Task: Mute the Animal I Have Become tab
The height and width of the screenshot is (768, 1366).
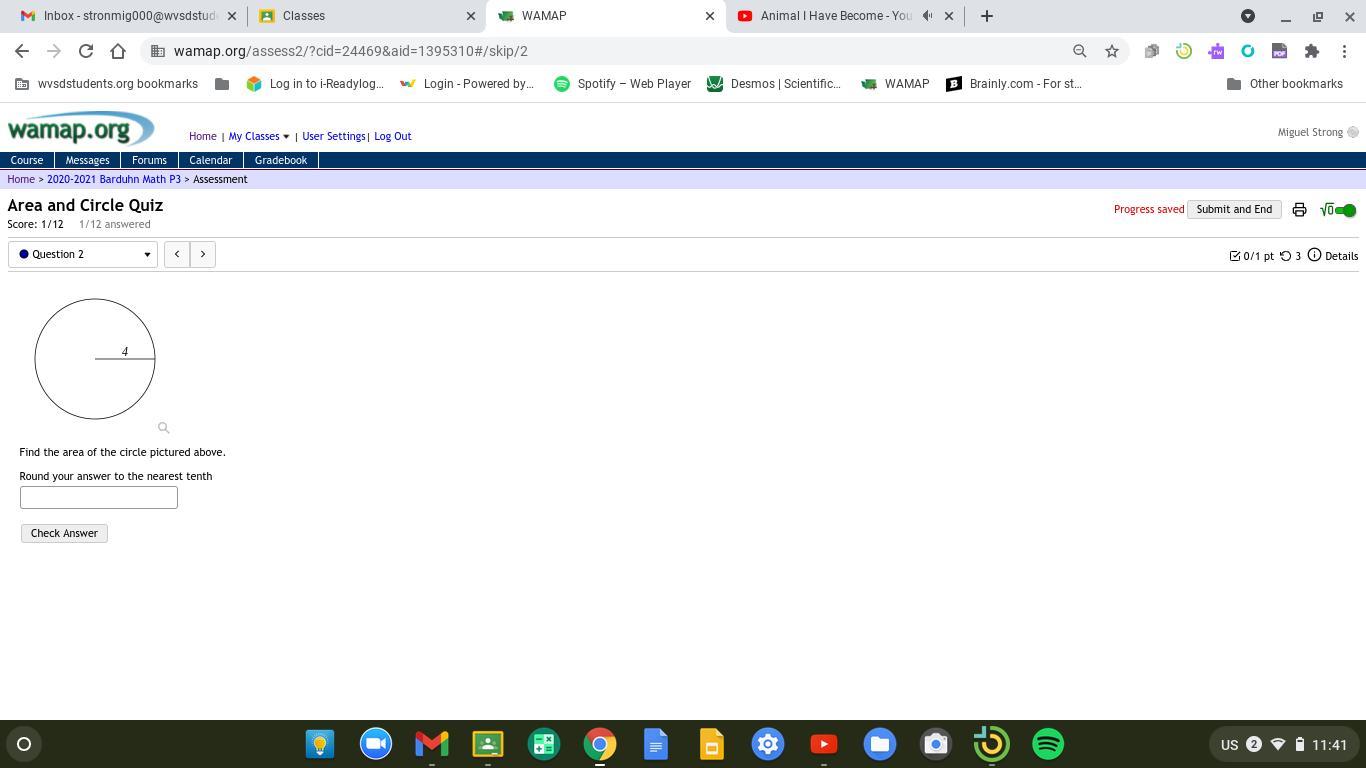Action: pos(927,16)
